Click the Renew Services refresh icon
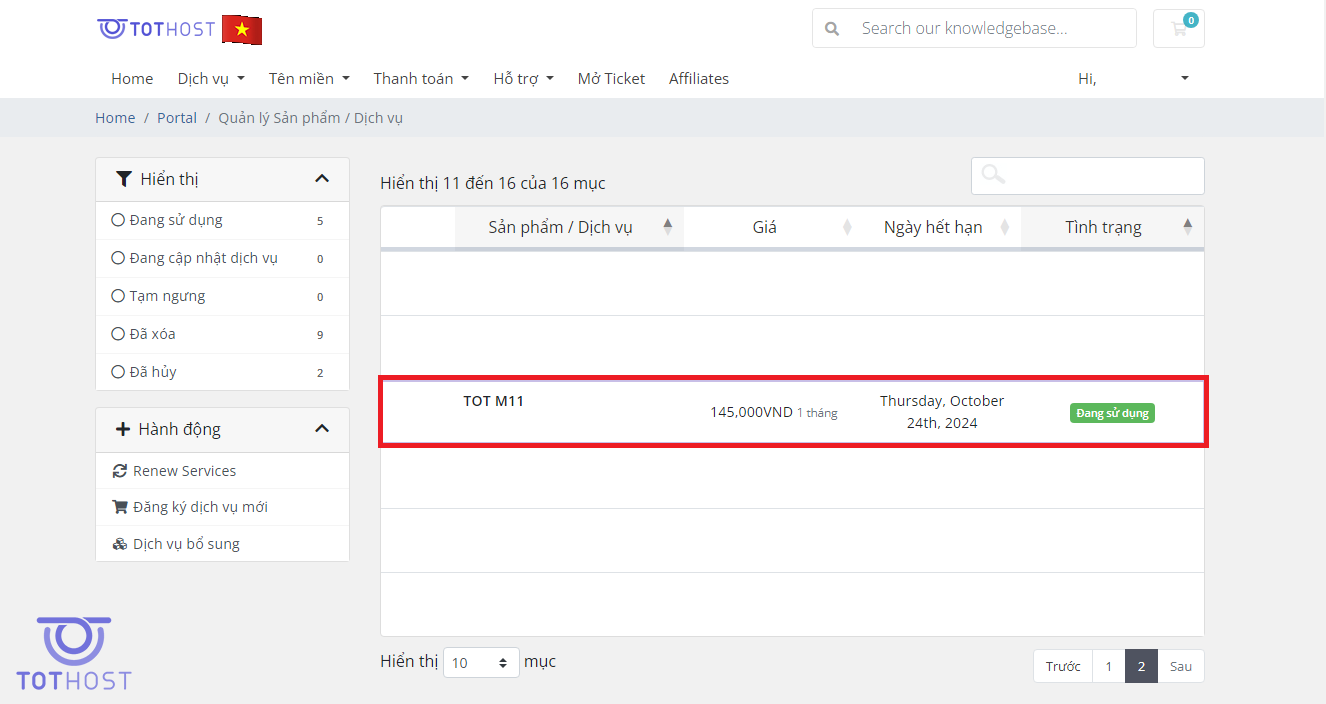 coord(118,470)
